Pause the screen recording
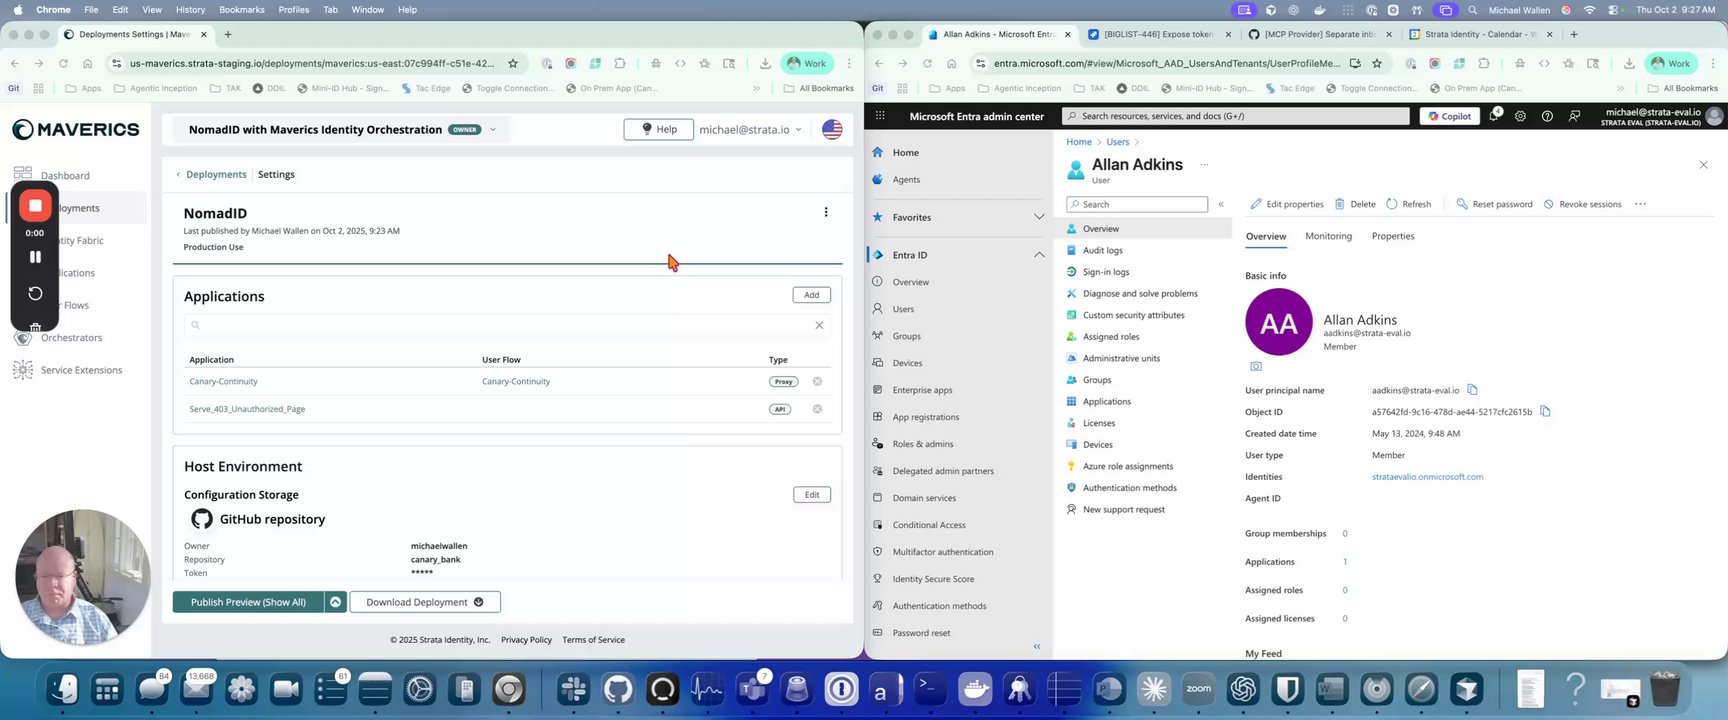 (35, 257)
